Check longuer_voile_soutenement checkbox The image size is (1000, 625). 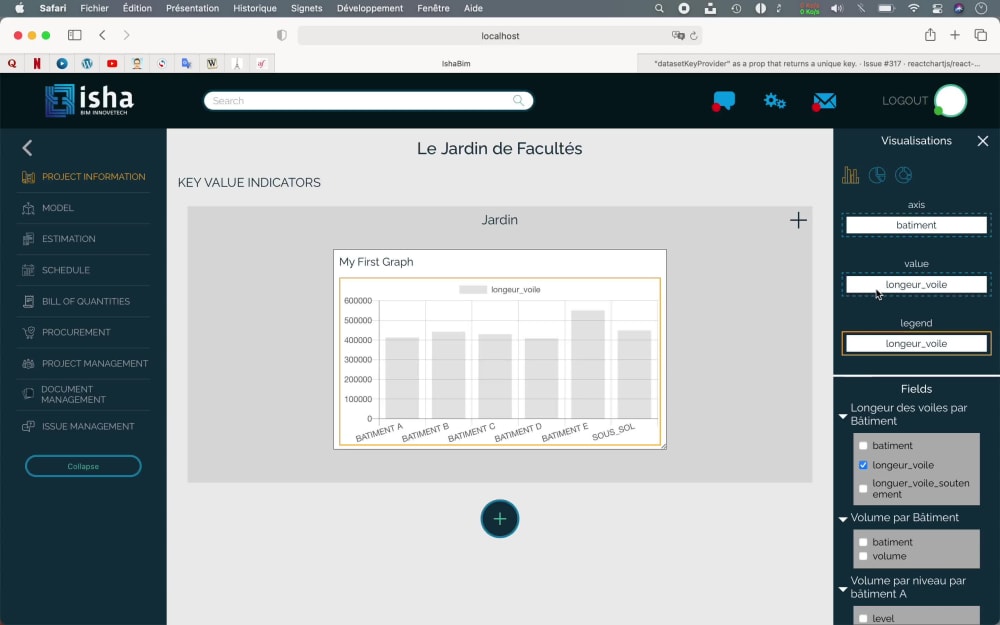point(863,489)
